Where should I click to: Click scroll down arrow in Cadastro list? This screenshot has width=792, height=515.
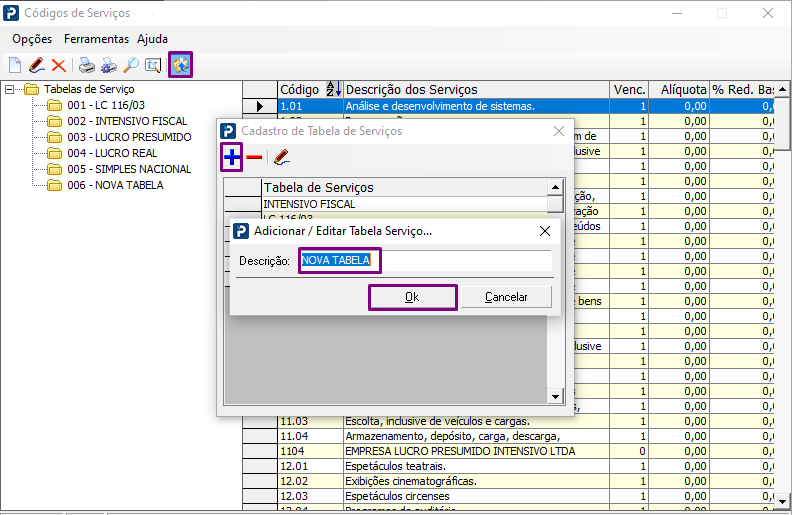point(555,396)
